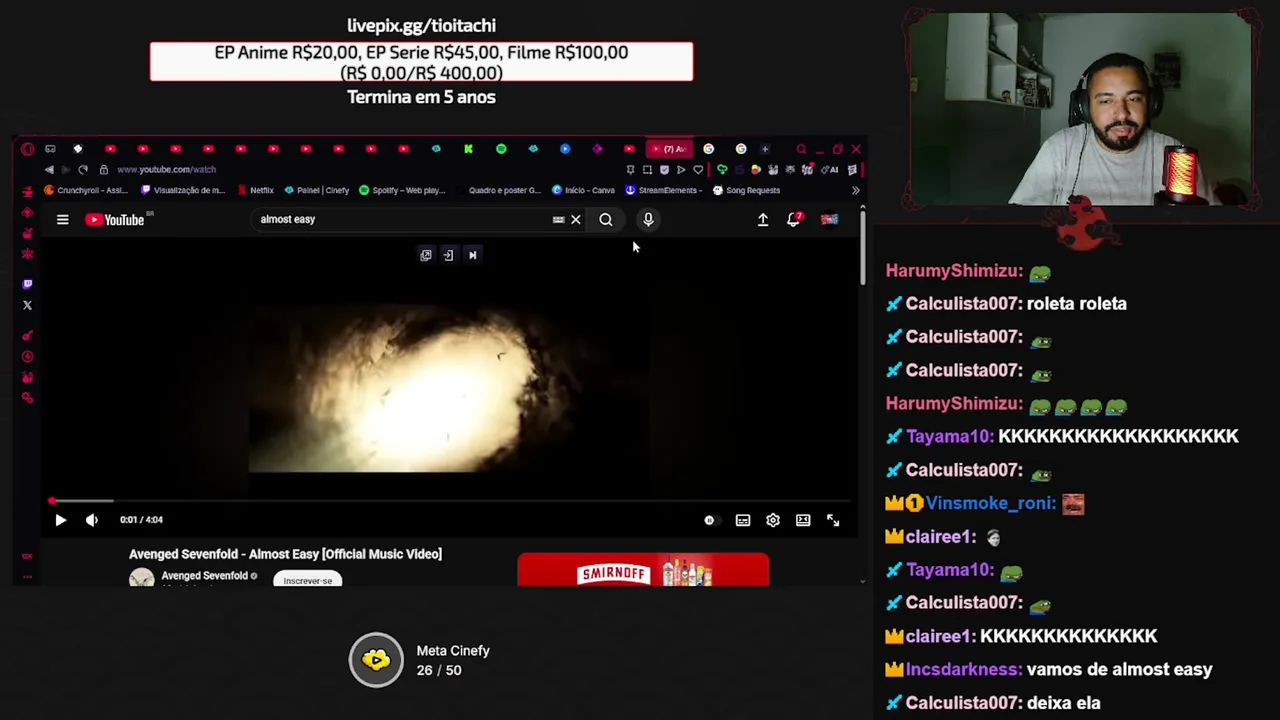Open the Início - Canva bookmark

[x=583, y=190]
